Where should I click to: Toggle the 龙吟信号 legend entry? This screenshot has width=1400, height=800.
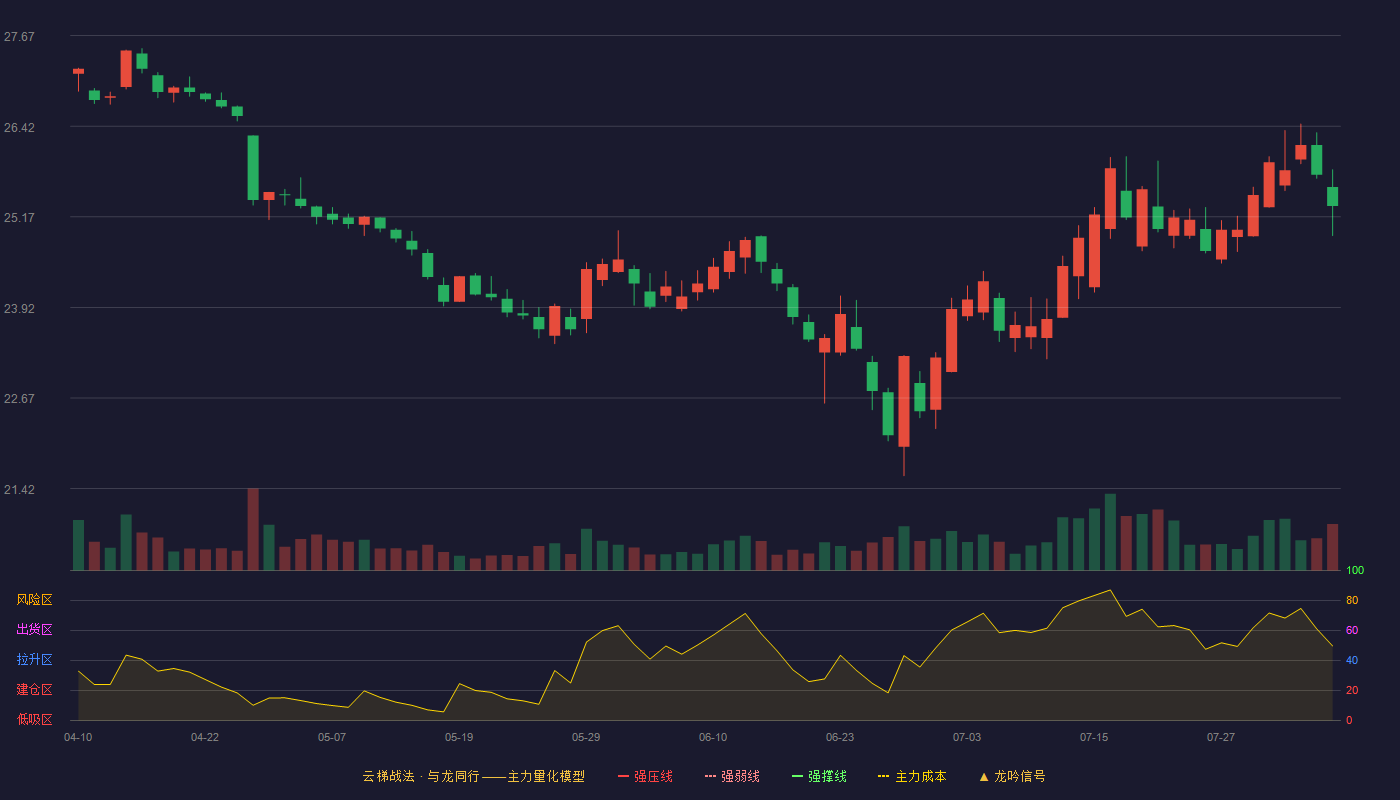(1012, 776)
